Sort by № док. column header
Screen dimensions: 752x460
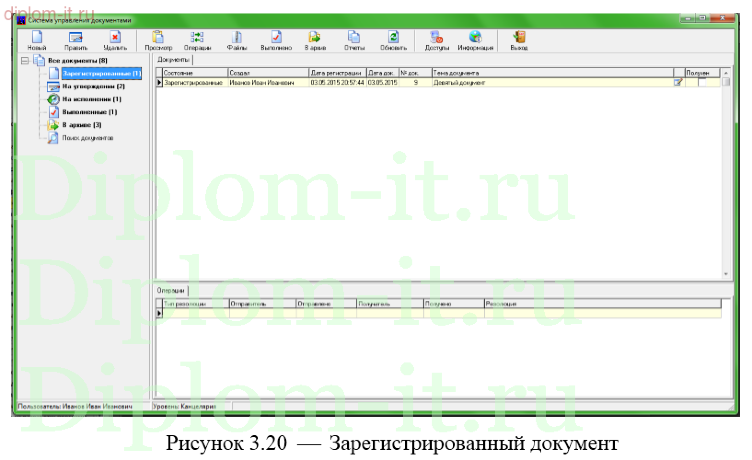(415, 73)
